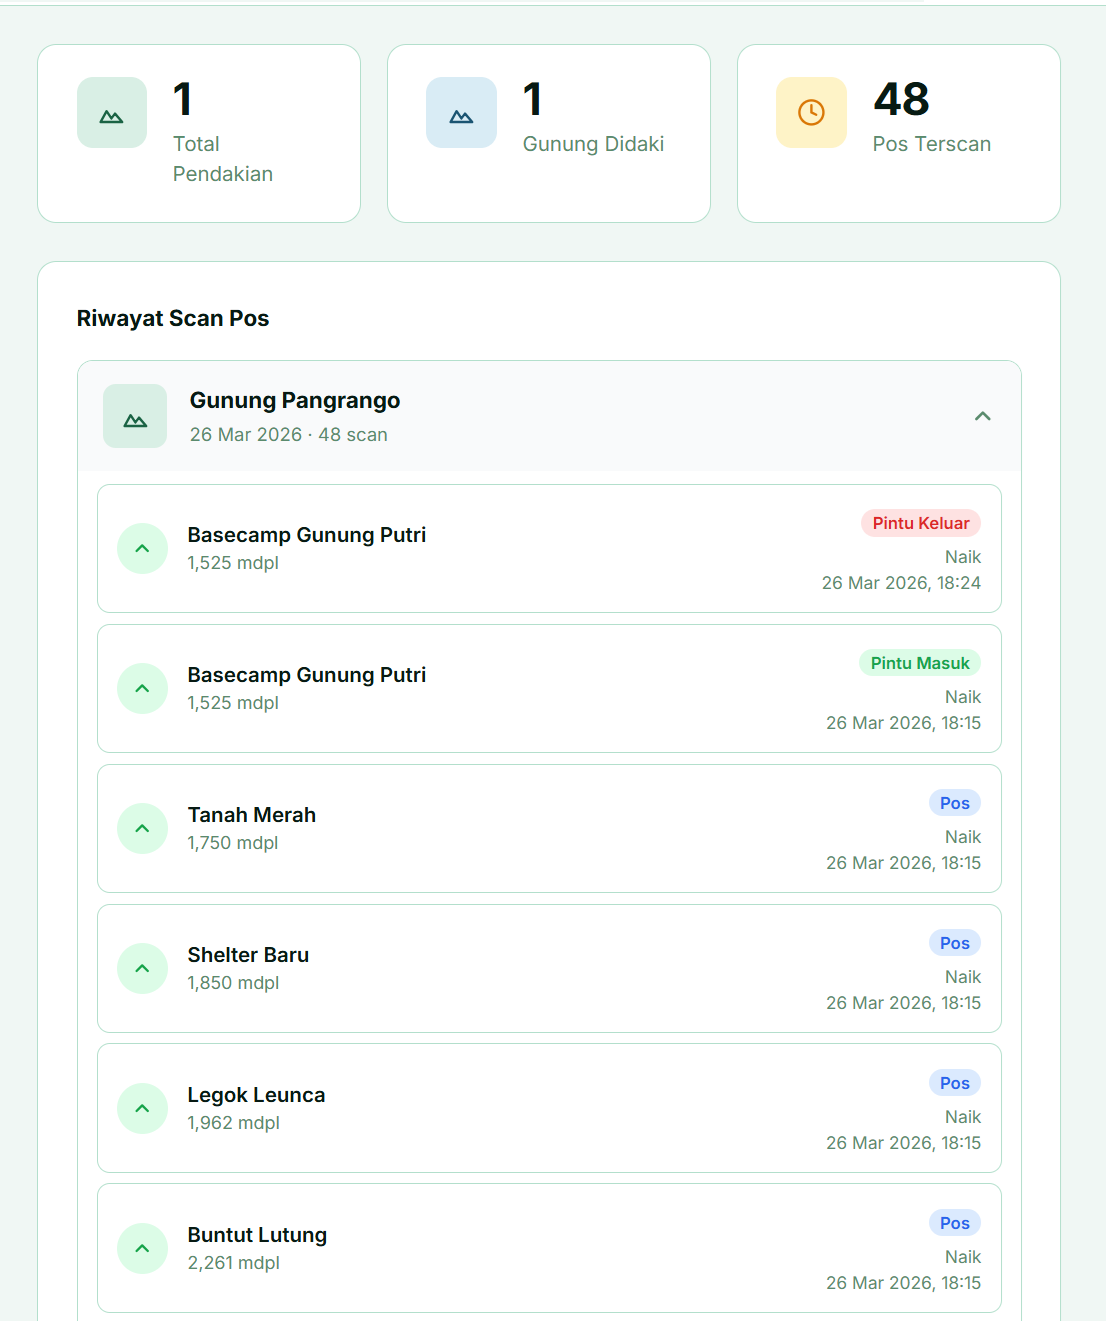Click the Pintu Keluar badge
This screenshot has width=1106, height=1321.
click(920, 522)
